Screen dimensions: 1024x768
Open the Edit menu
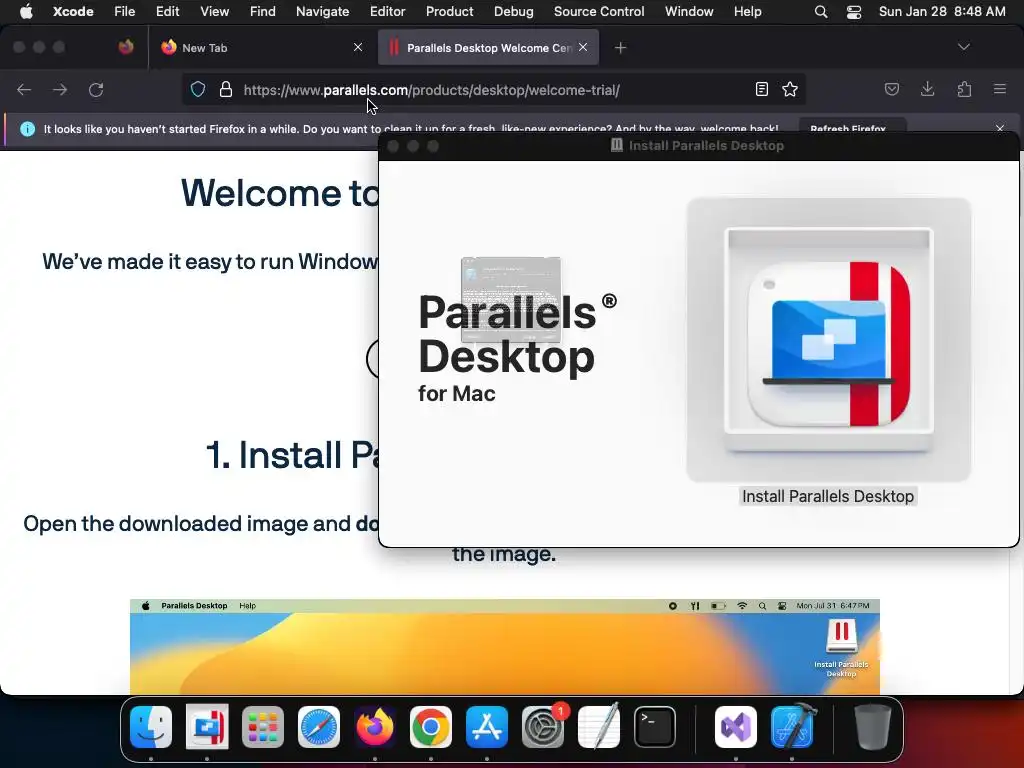[x=167, y=12]
